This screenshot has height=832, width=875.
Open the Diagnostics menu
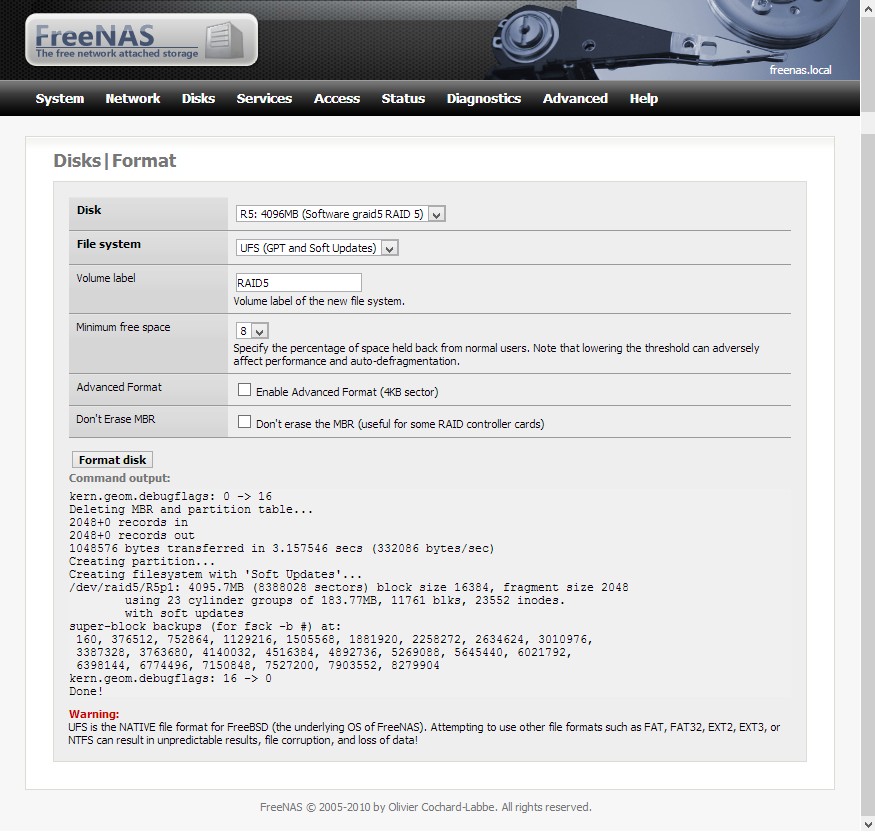pos(484,98)
